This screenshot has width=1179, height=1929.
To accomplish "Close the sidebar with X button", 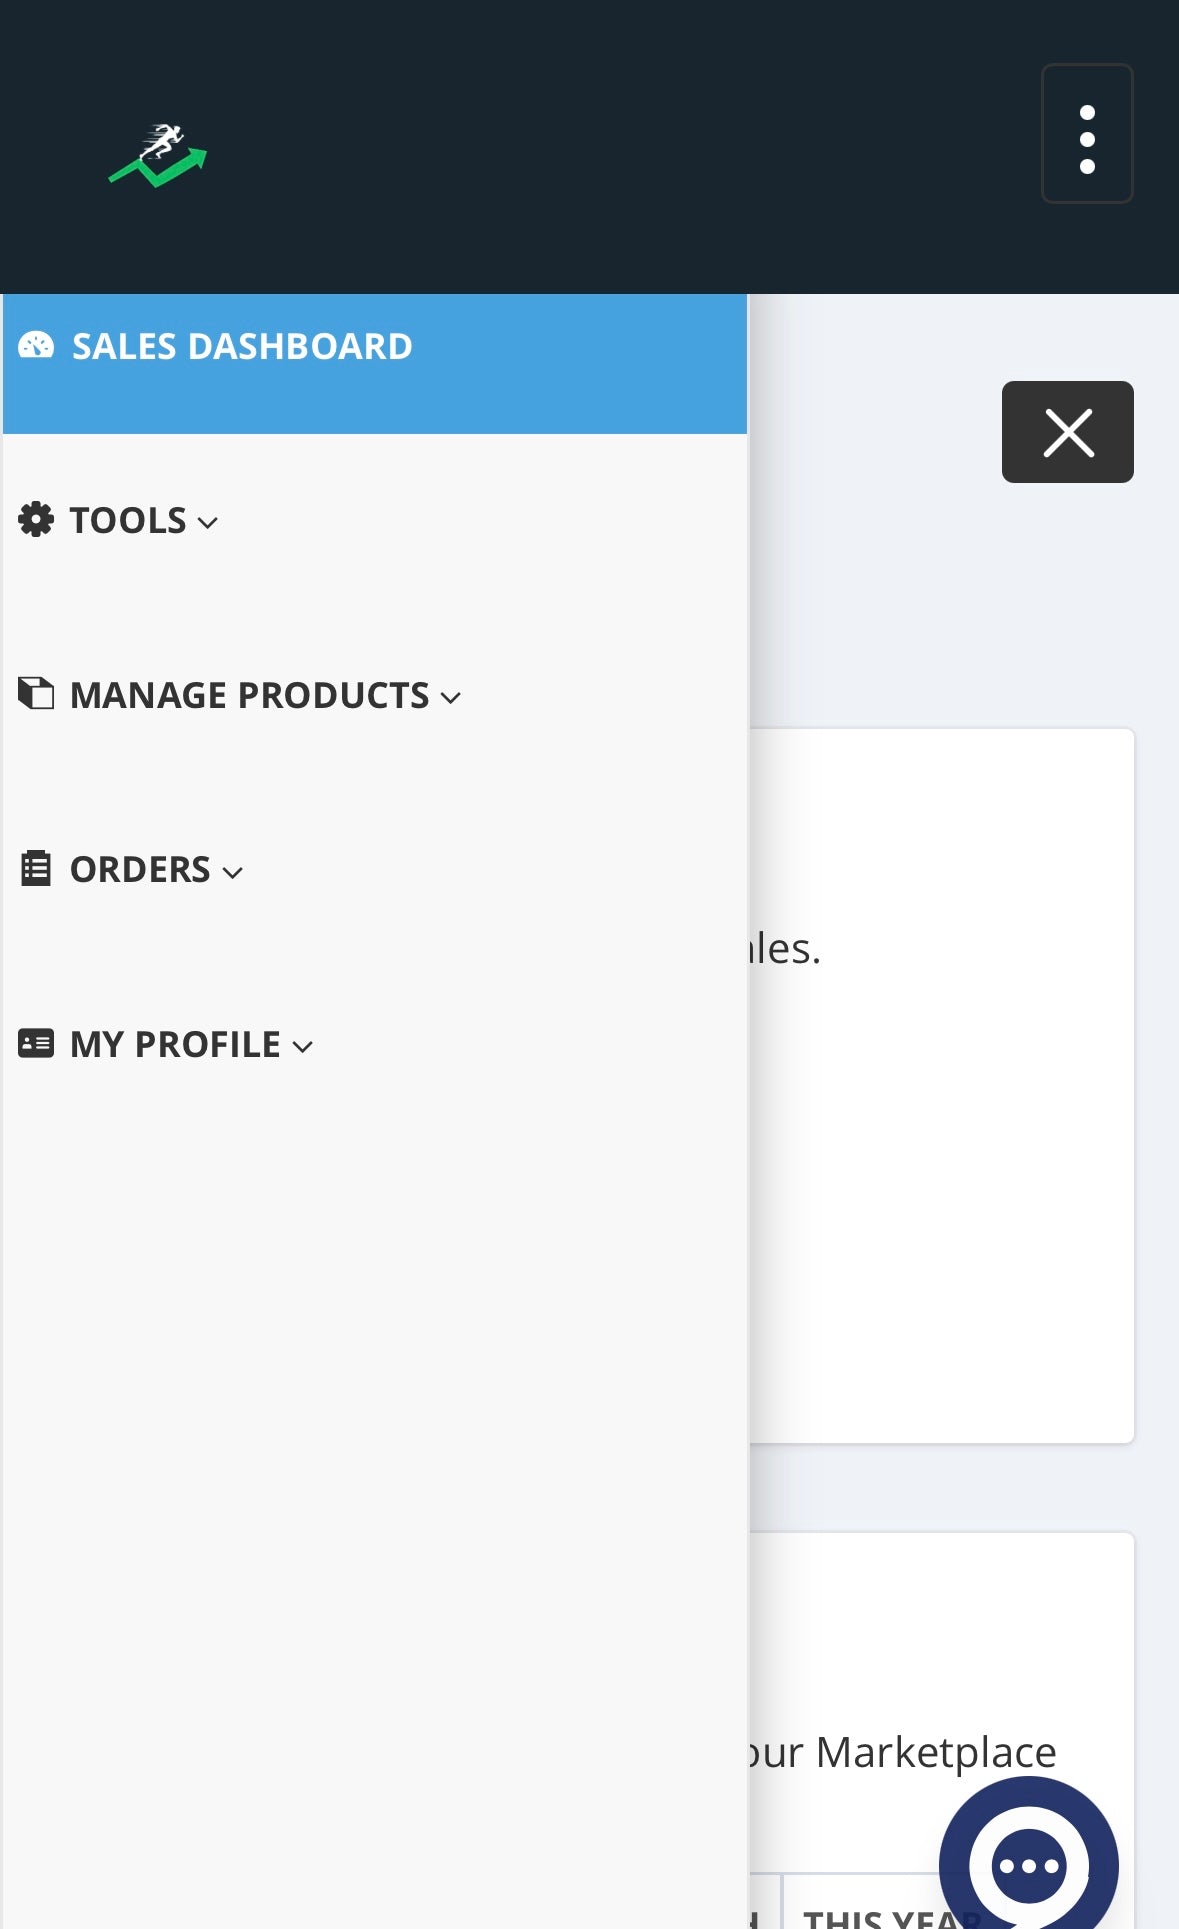I will coord(1067,432).
